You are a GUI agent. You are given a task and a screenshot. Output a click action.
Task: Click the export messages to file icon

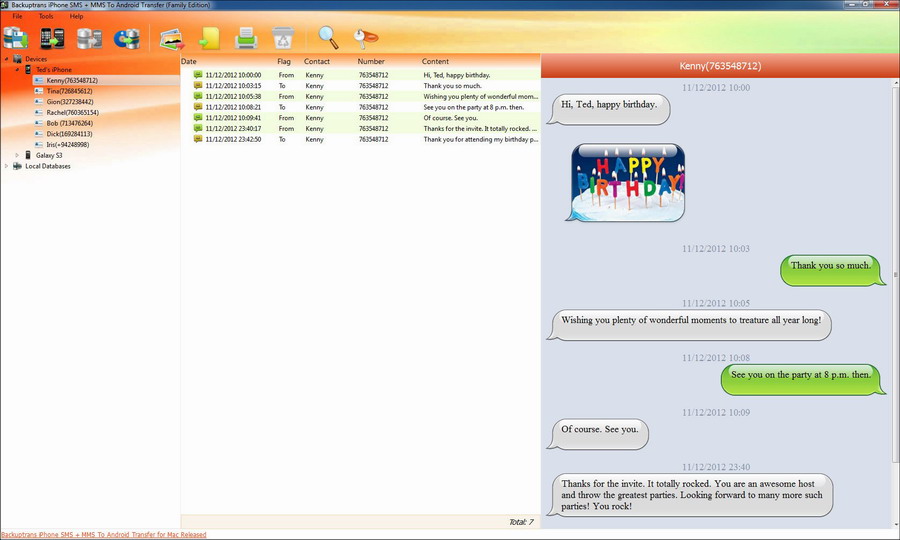pyautogui.click(x=209, y=38)
